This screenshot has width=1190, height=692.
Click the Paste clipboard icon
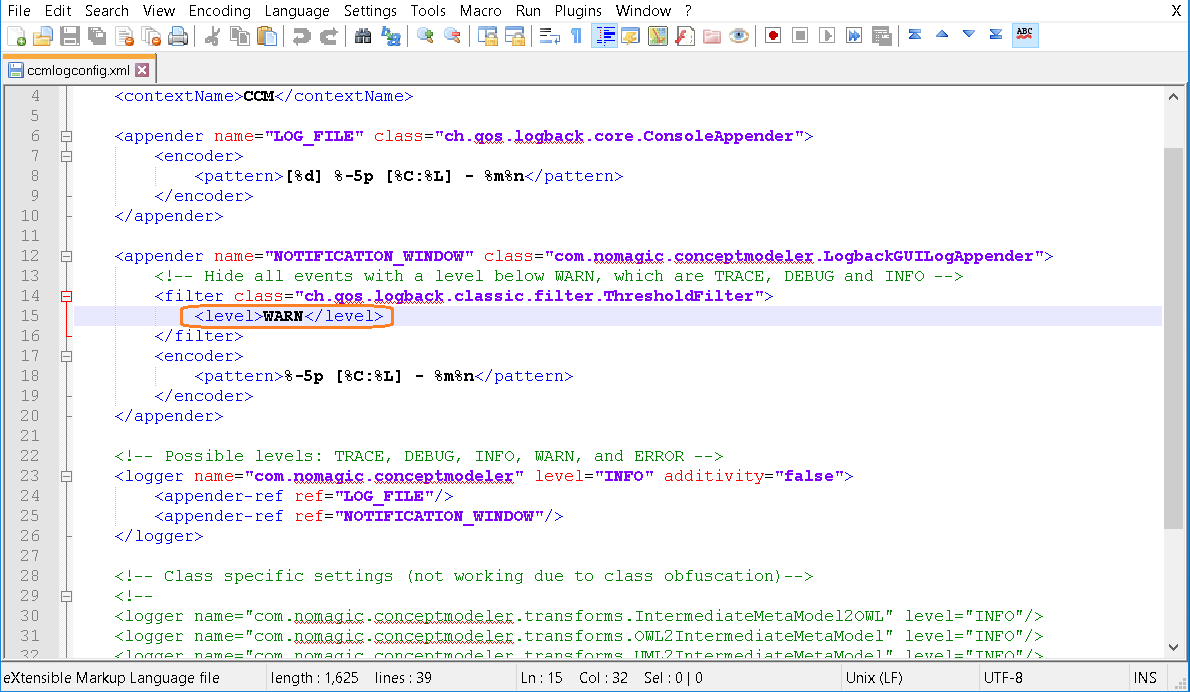267,36
